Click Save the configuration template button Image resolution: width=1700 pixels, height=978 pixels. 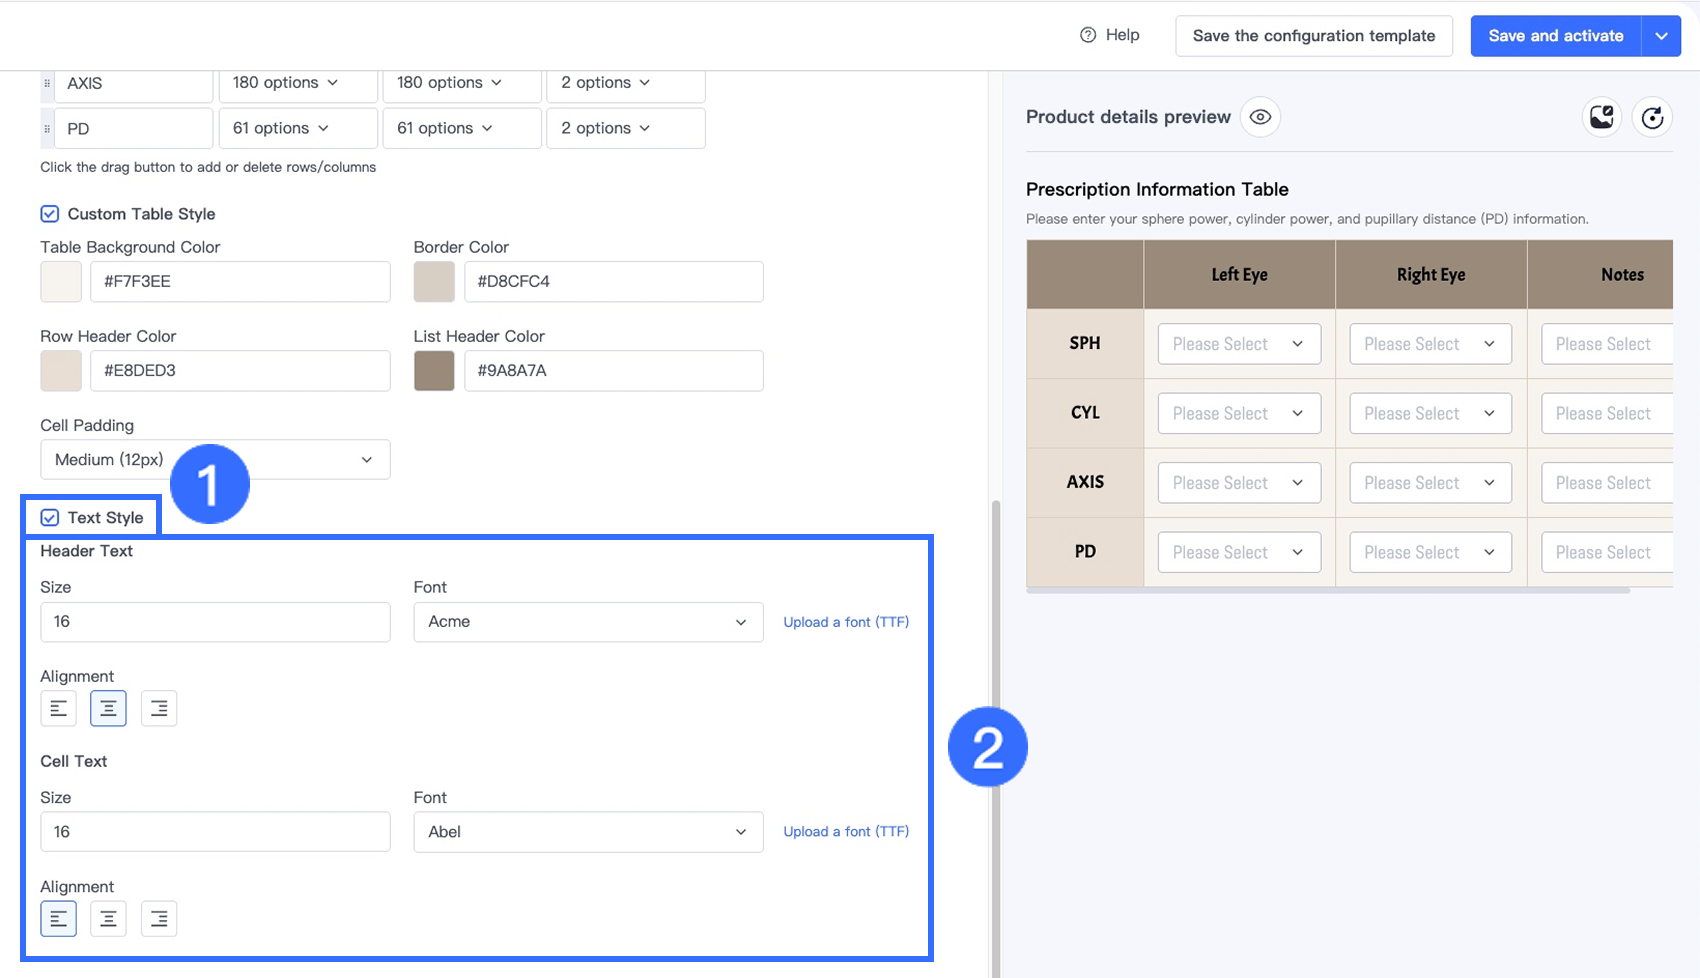point(1313,36)
